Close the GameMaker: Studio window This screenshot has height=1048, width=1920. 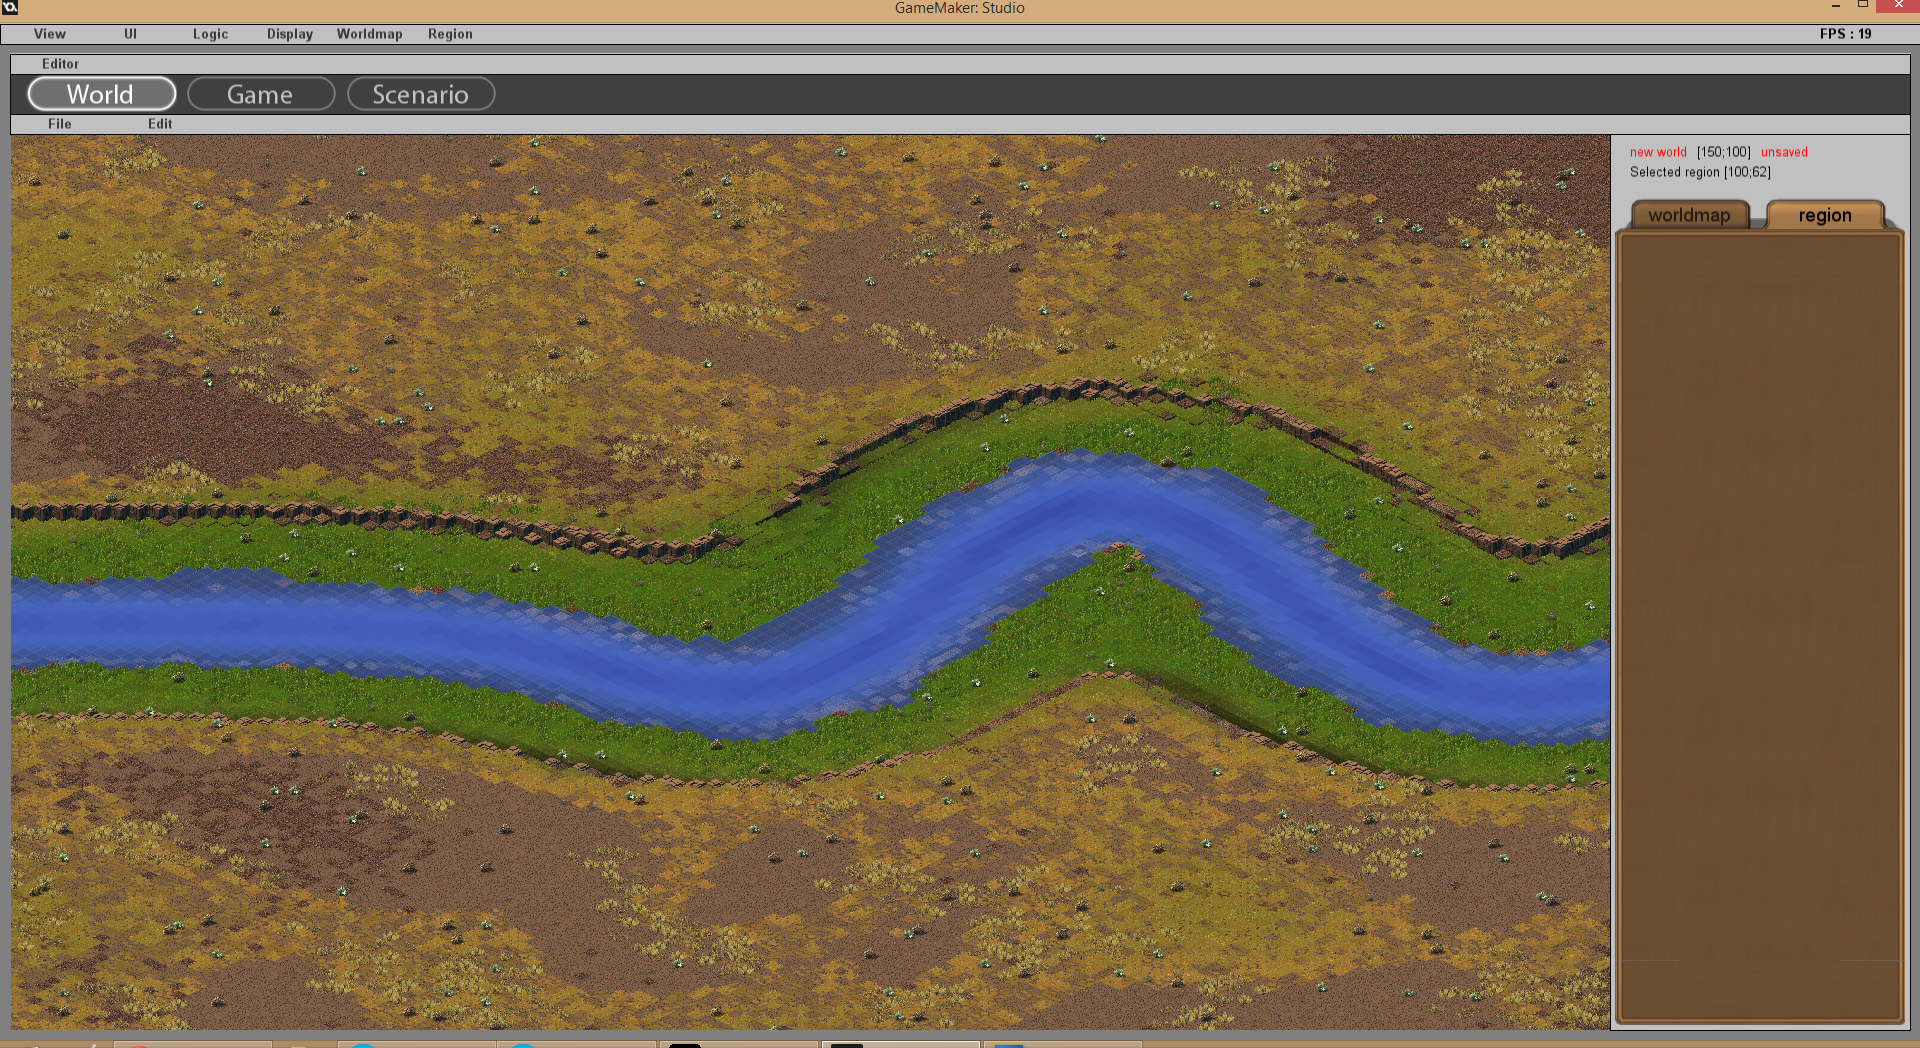tap(1898, 6)
